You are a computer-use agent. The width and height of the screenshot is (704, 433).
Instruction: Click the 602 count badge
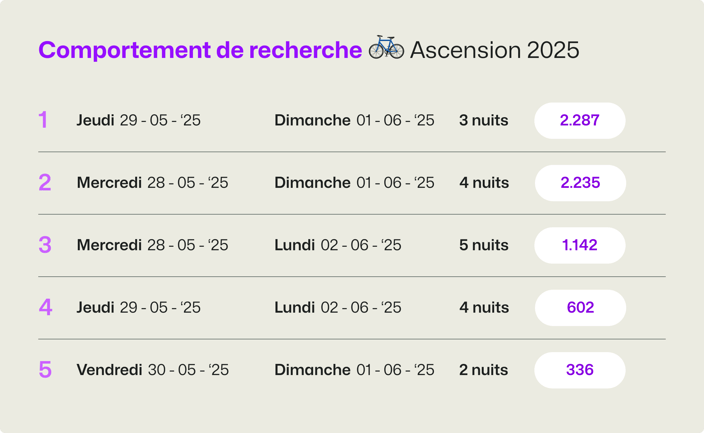[580, 308]
